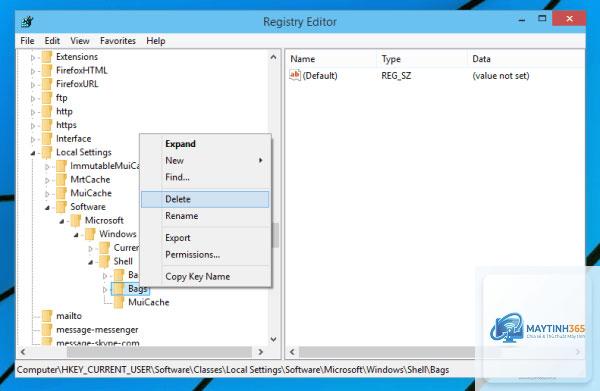Select the message-messenger key label
The image size is (600, 391).
point(97,329)
